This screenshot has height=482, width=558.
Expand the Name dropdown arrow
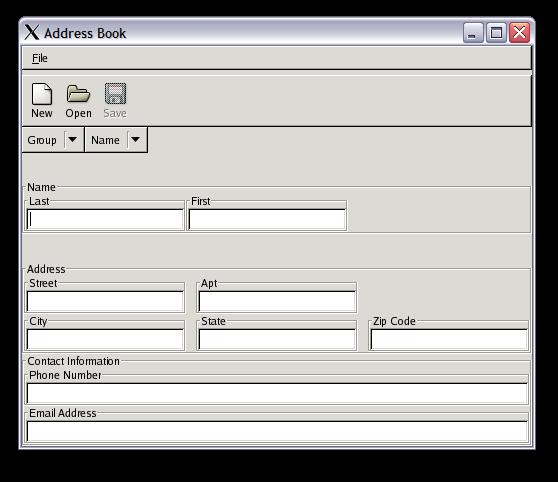pyautogui.click(x=135, y=140)
